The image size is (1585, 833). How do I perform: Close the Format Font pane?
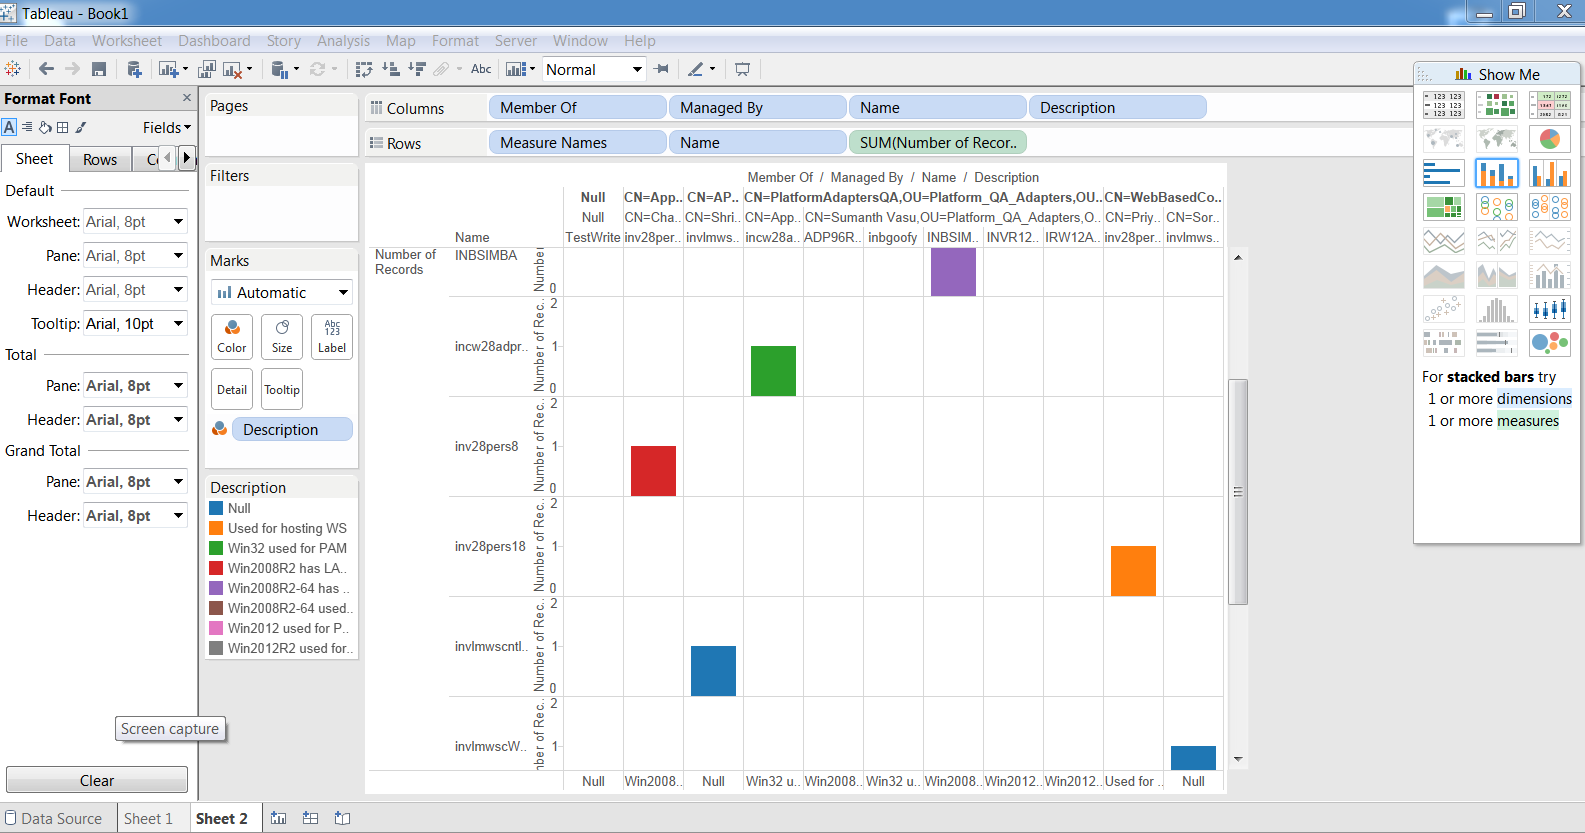(187, 98)
